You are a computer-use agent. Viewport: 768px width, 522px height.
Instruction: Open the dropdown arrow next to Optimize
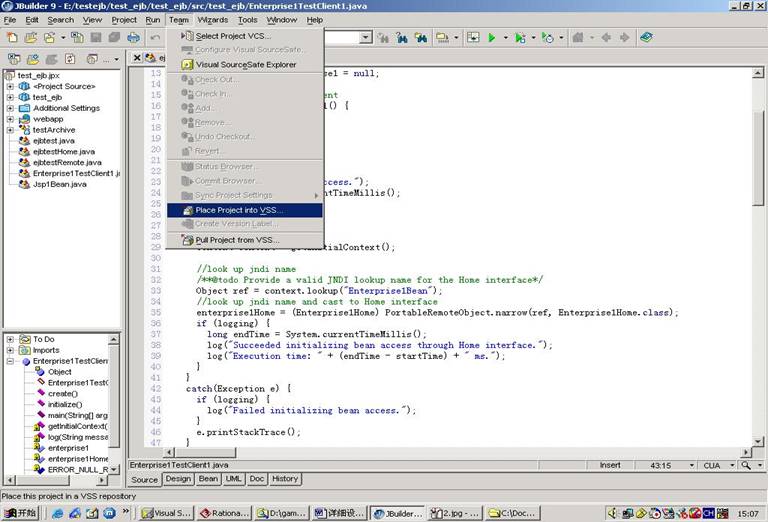(561, 37)
